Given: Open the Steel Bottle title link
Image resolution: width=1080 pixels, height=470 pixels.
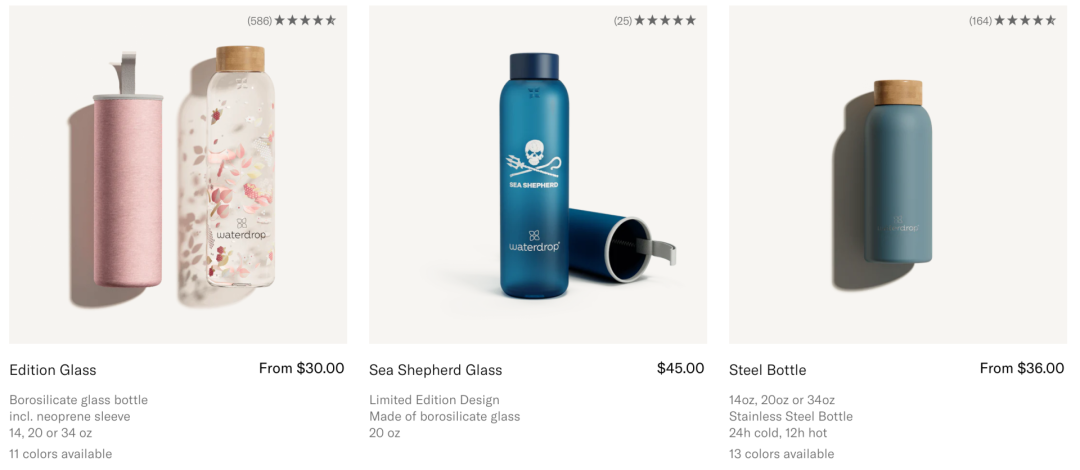Looking at the screenshot, I should point(767,370).
